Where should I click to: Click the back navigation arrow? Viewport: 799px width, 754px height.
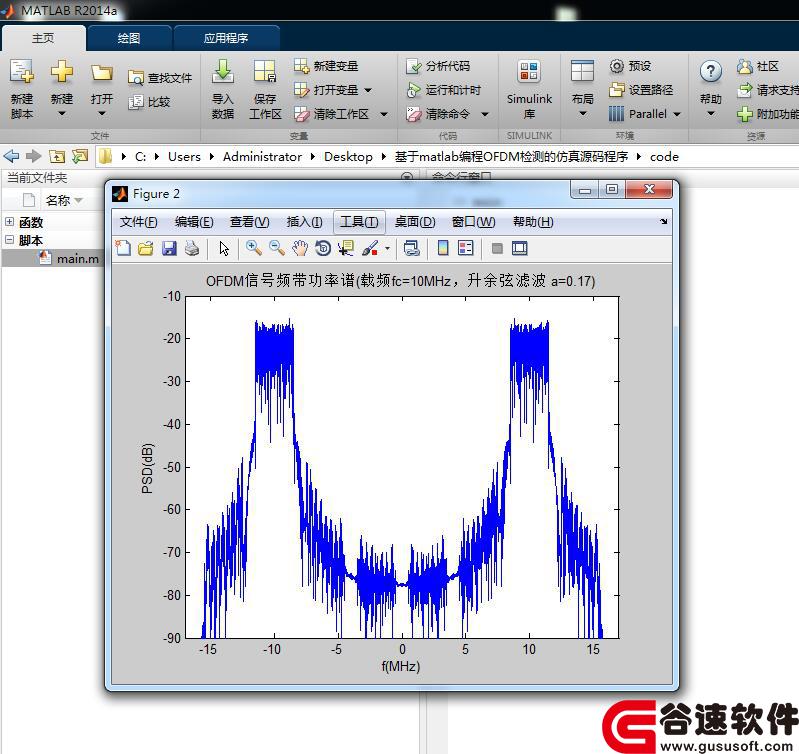click(11, 156)
